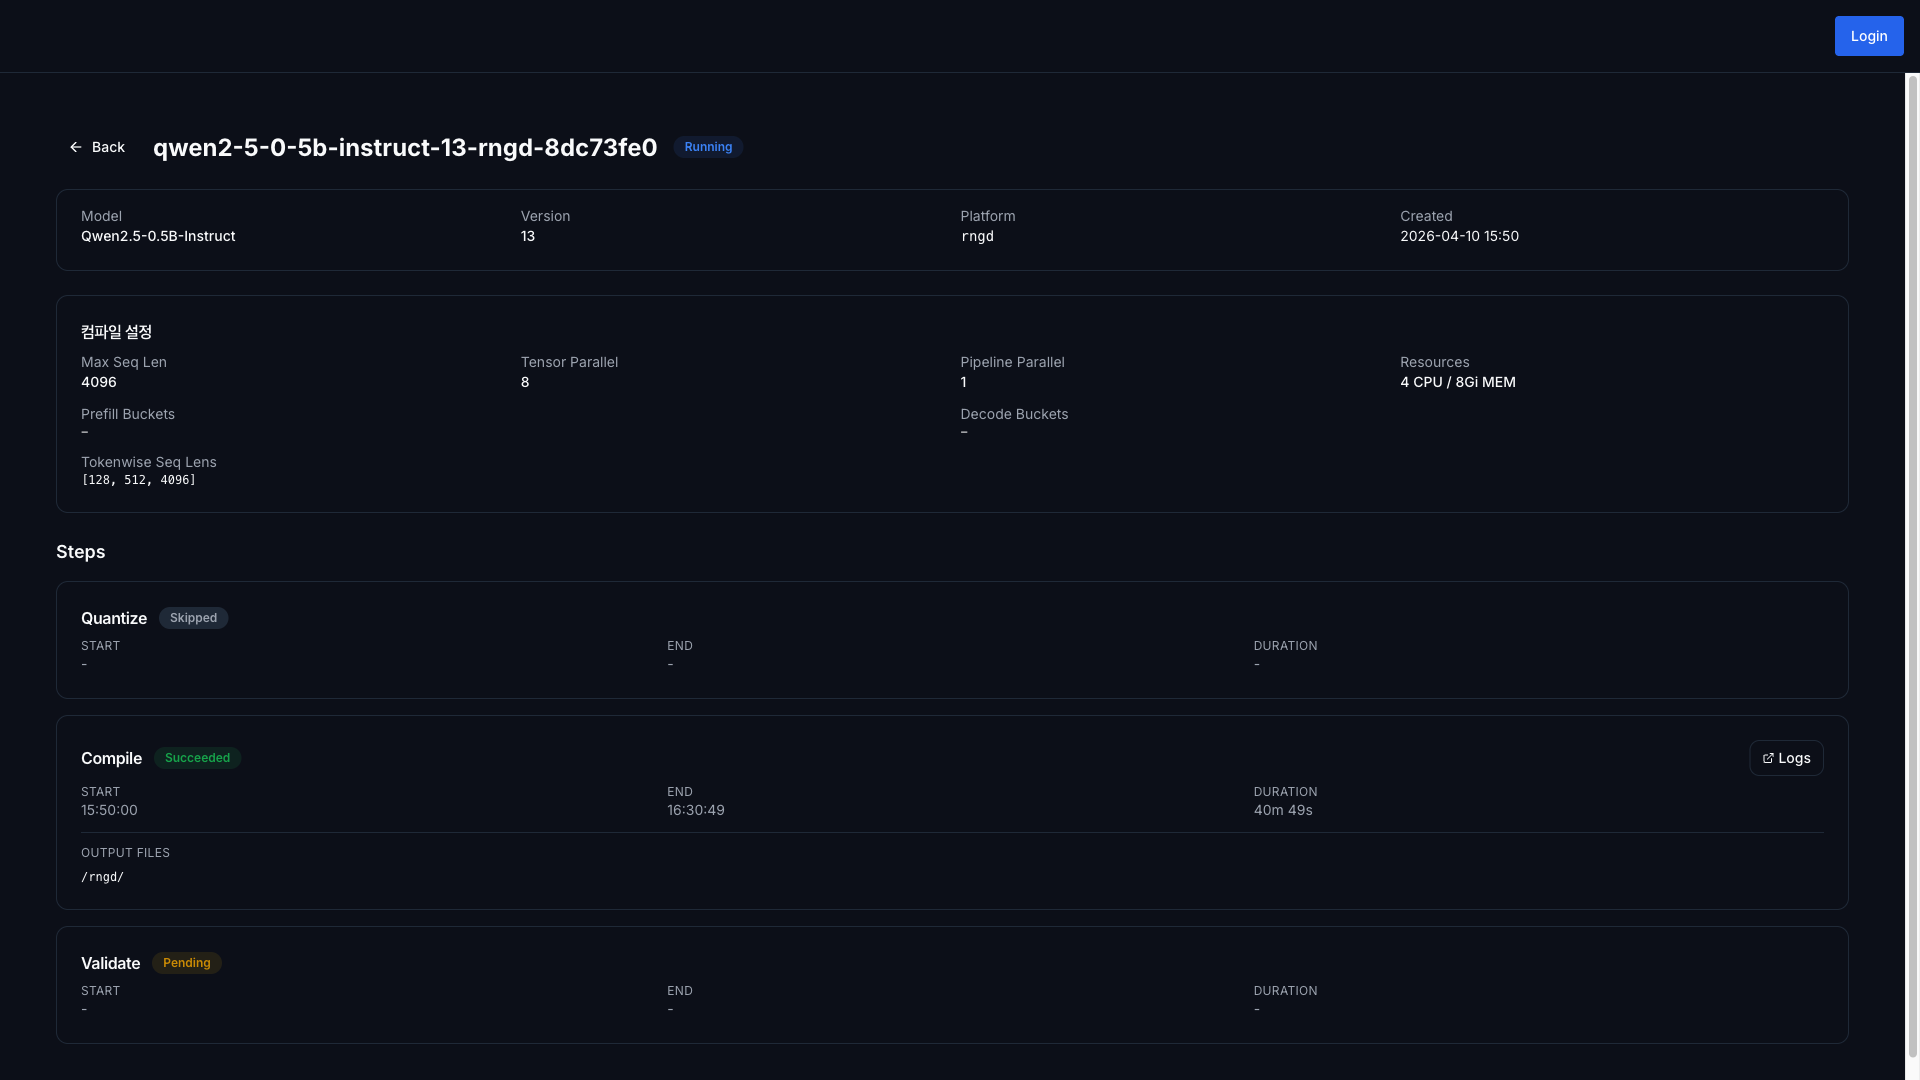Screen dimensions: 1920x1080
Task: Click the /rngd/ output file path
Action: pos(102,877)
